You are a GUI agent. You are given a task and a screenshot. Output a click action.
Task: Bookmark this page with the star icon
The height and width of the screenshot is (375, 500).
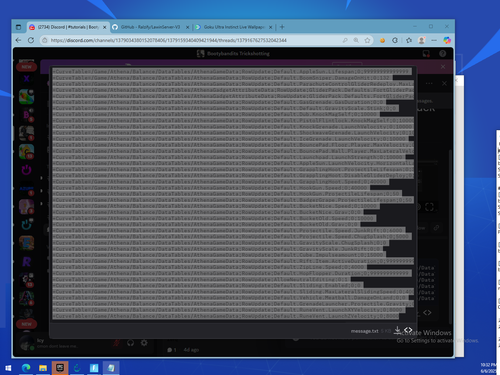(x=367, y=40)
